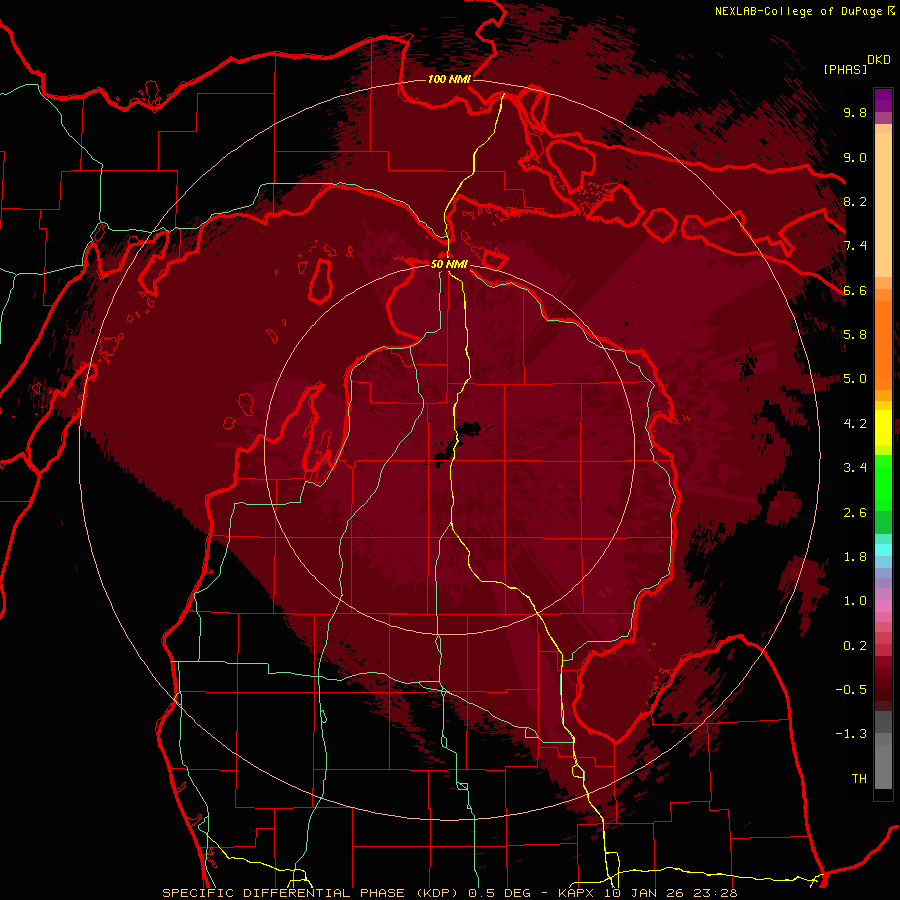Click the NEXLAB-College of DuPage header text

point(798,11)
